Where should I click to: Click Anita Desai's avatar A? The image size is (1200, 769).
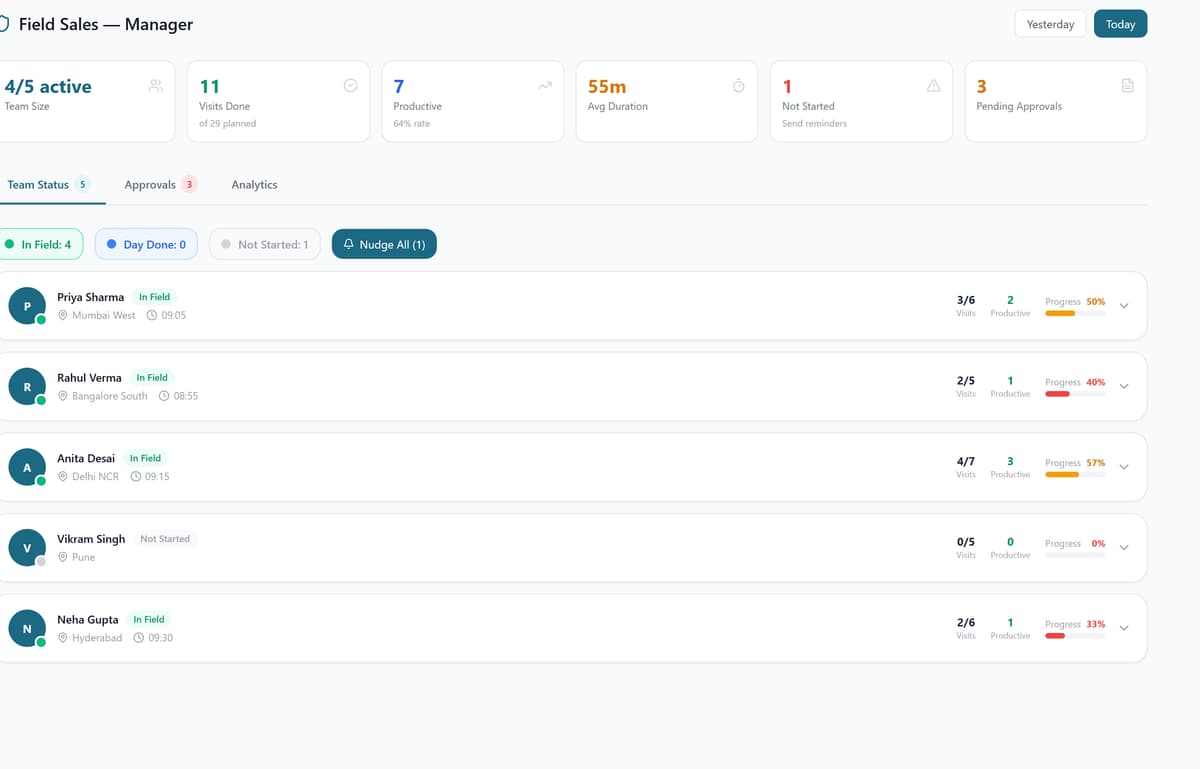[x=27, y=467]
